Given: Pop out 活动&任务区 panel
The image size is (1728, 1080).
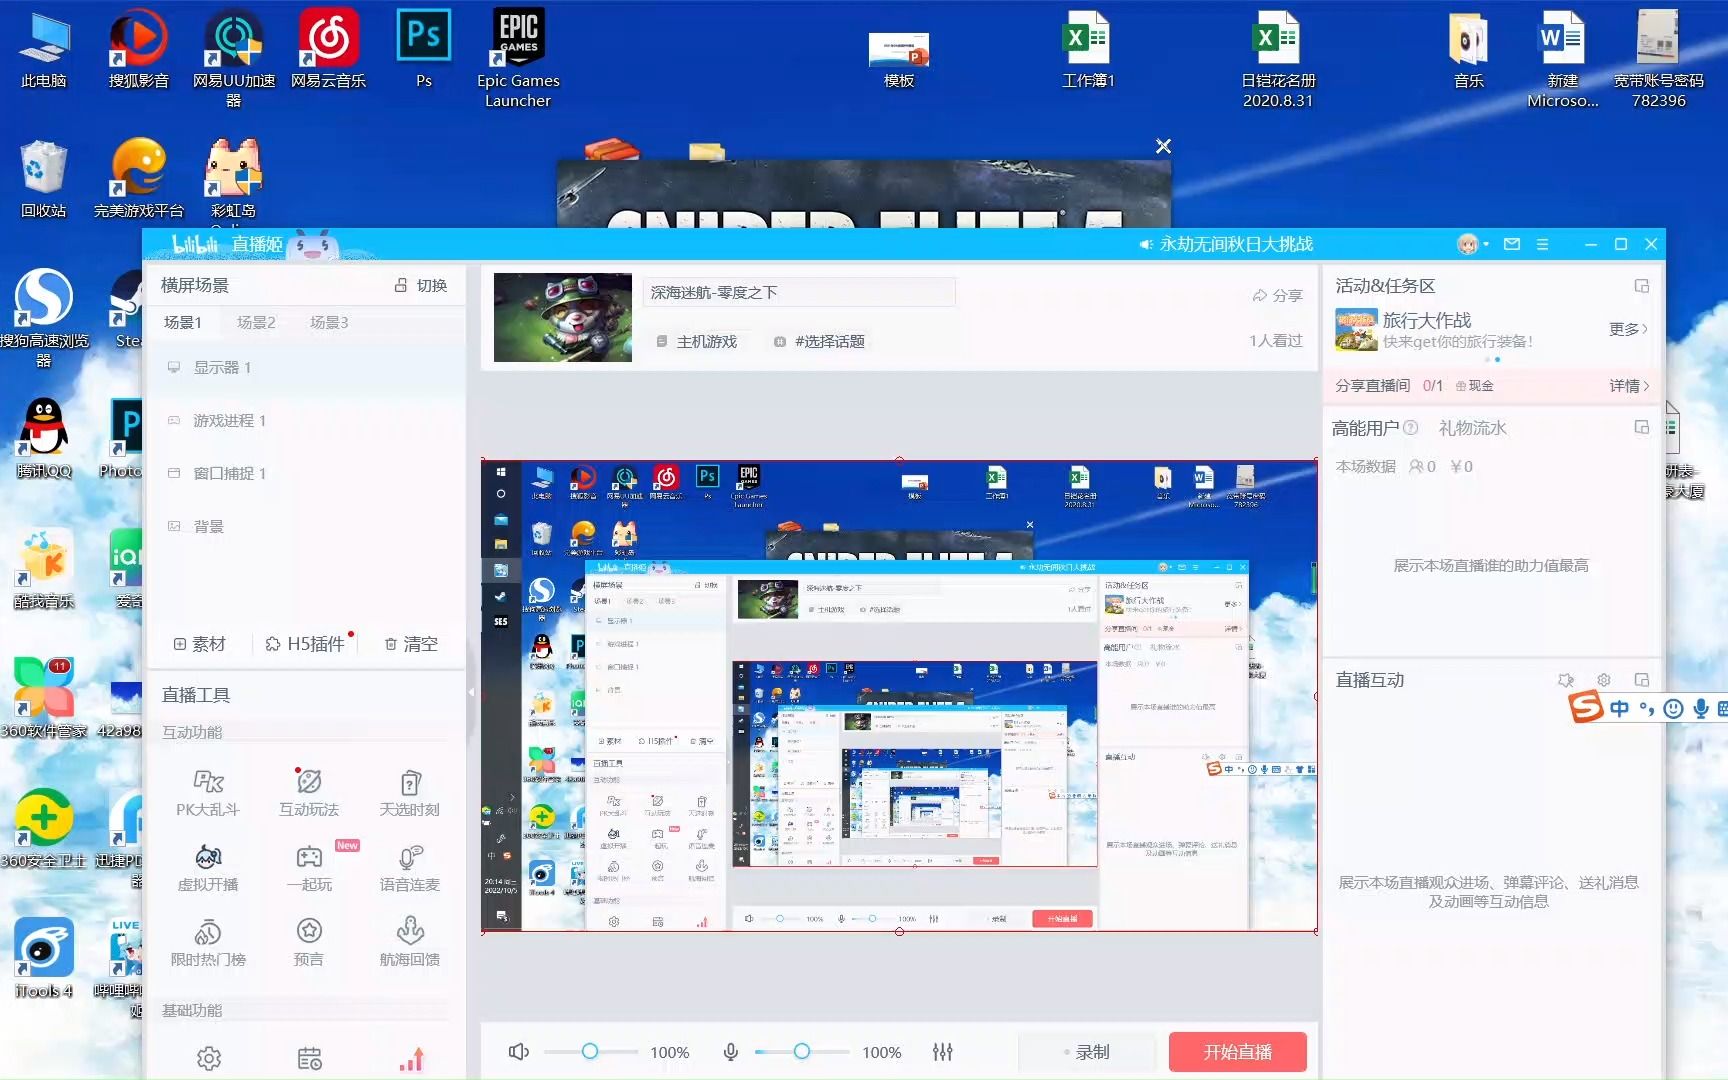Looking at the screenshot, I should (1641, 286).
